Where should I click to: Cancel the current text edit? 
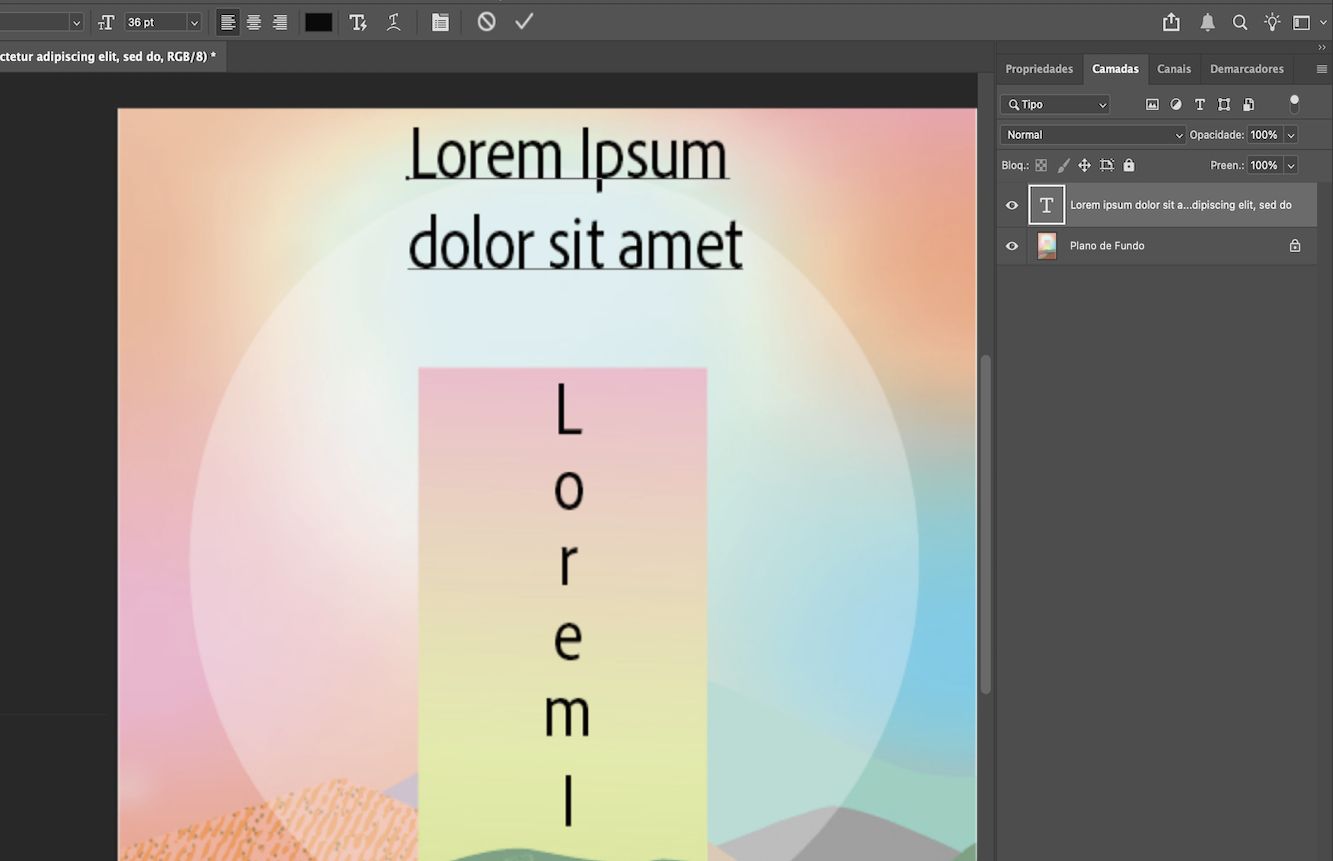(x=486, y=21)
